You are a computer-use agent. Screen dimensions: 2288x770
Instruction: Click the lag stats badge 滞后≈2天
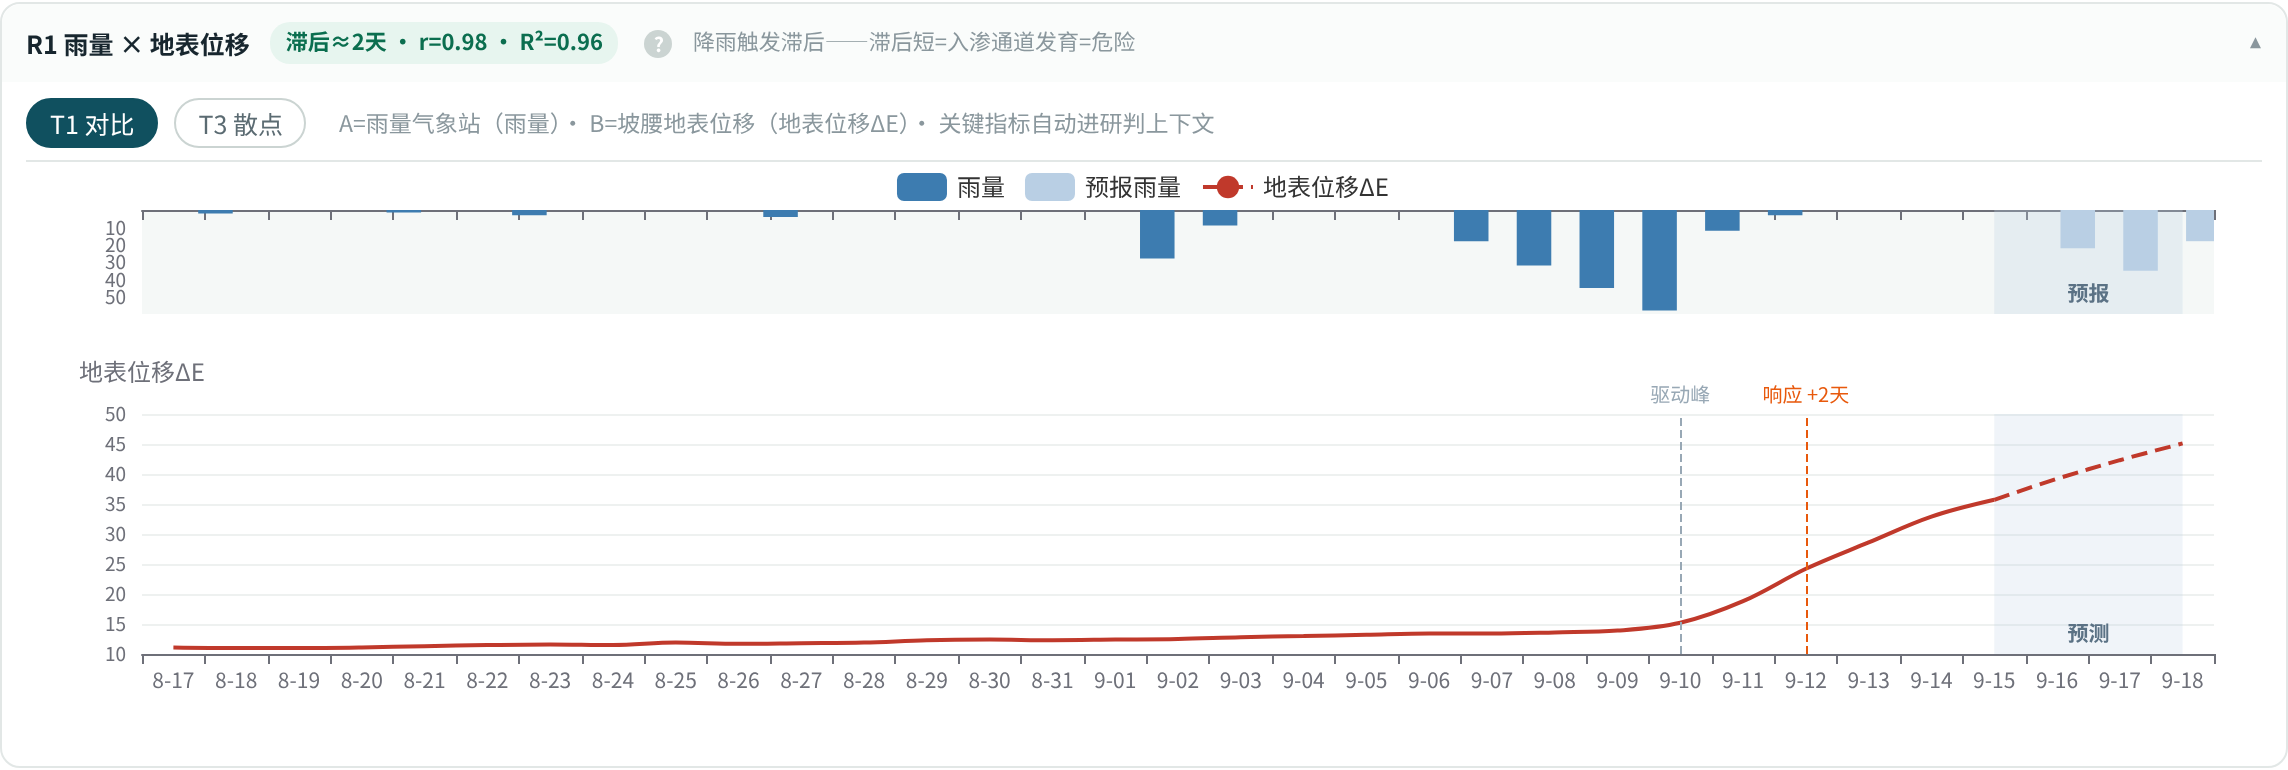coord(444,43)
